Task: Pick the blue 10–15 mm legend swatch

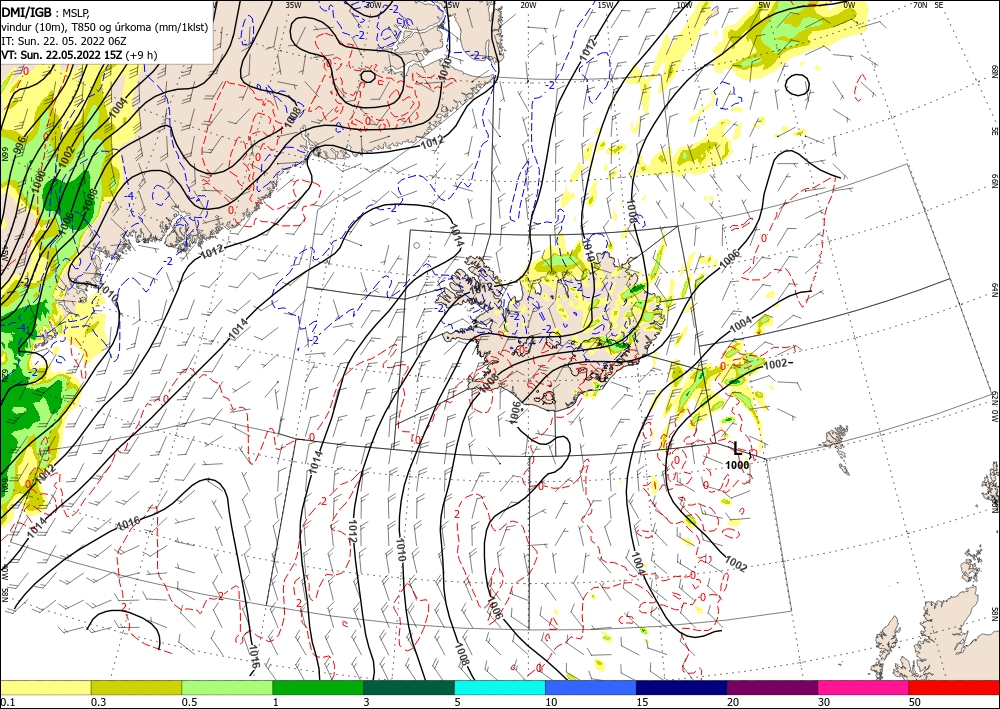Action: point(591,687)
